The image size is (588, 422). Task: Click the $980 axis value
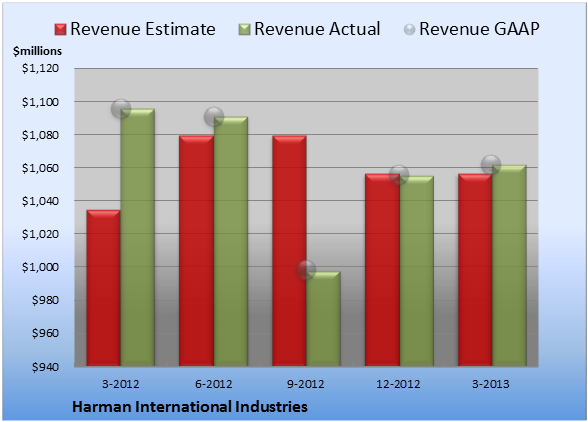pyautogui.click(x=45, y=300)
